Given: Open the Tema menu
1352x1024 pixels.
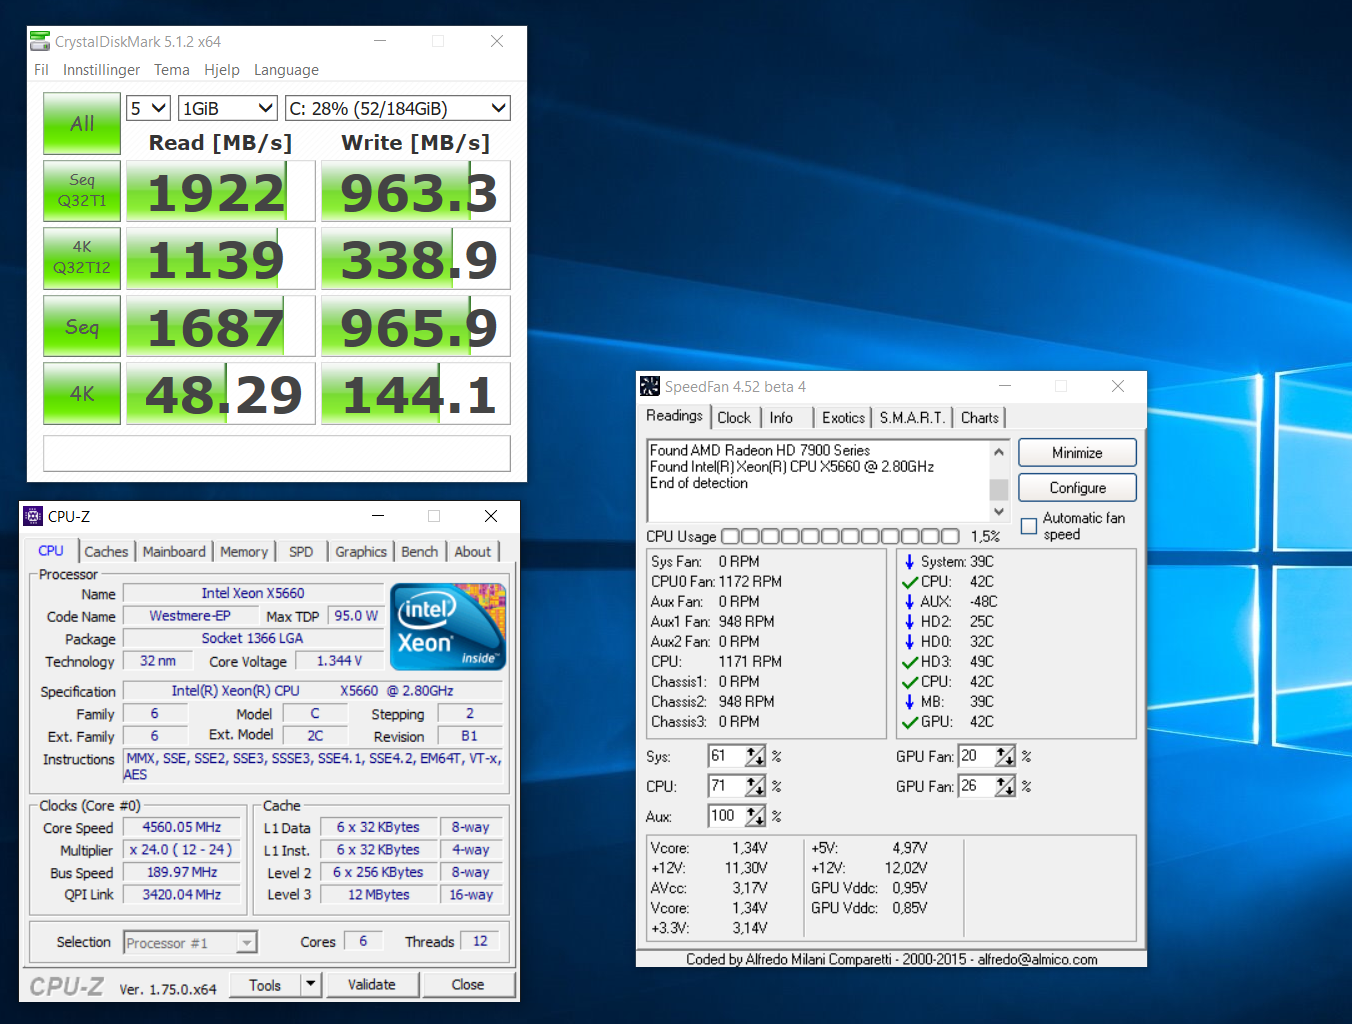Looking at the screenshot, I should coord(172,70).
